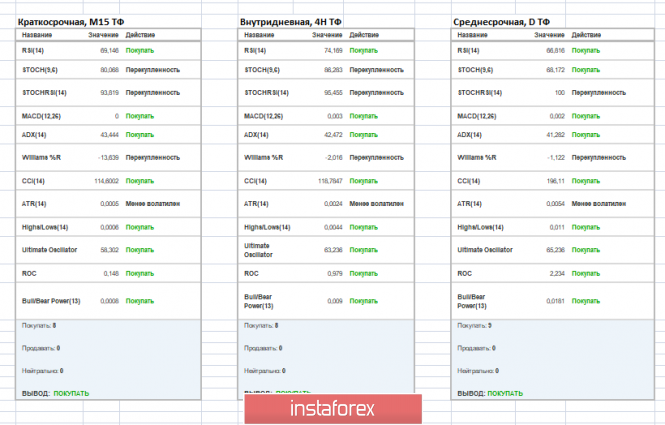Screen dimensions: 665x425
Task: Select ADX(14) value 42,472
Action: [333, 135]
